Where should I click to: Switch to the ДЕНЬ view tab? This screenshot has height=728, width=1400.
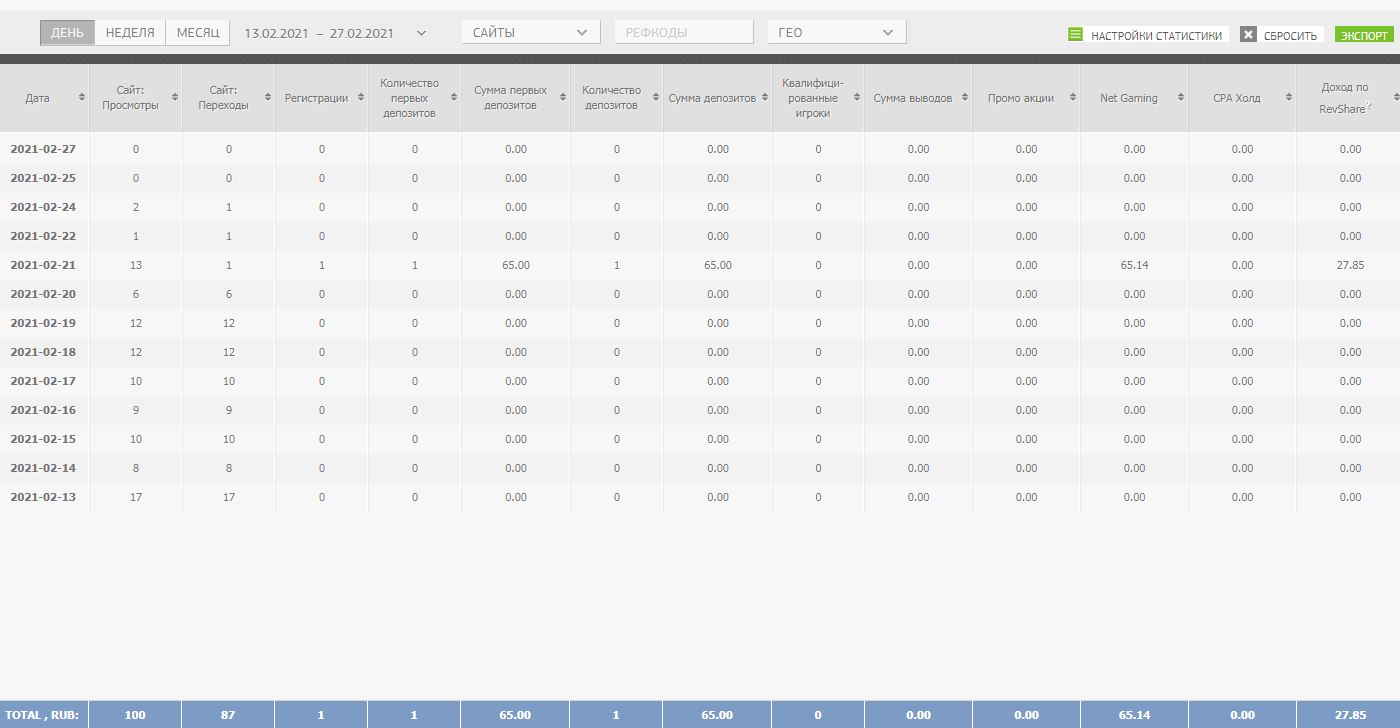(x=68, y=33)
